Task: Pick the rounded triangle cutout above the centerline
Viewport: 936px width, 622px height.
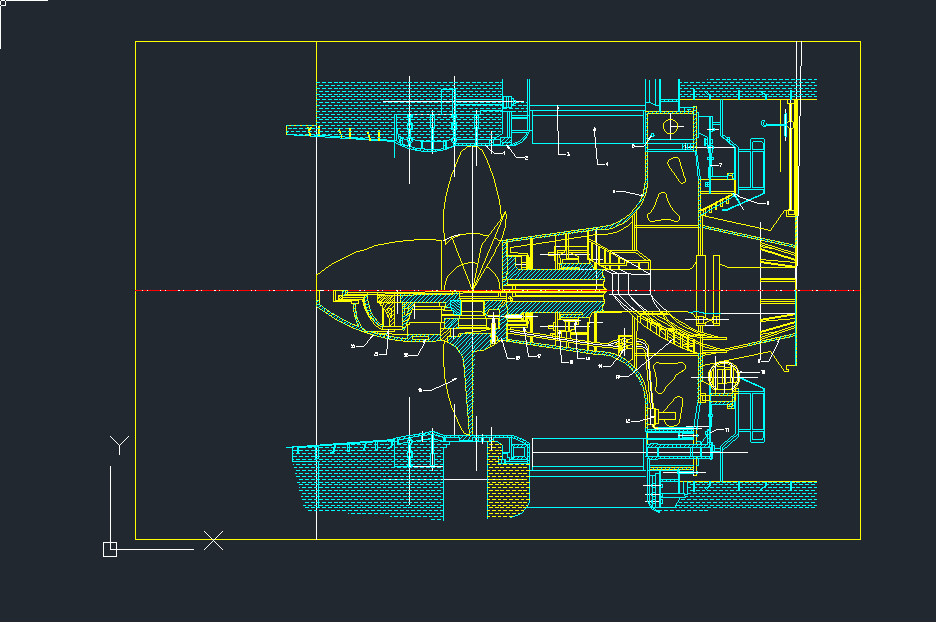Action: tap(661, 206)
